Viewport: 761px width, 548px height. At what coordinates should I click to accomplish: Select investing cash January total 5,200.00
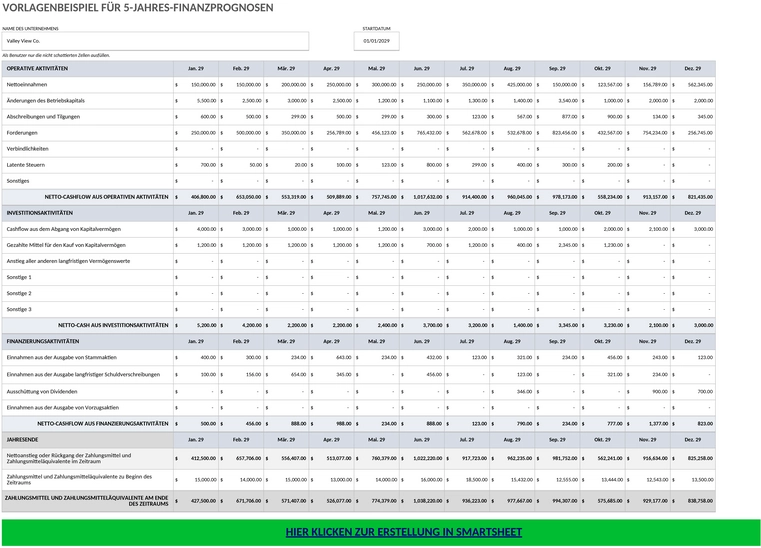coord(196,325)
